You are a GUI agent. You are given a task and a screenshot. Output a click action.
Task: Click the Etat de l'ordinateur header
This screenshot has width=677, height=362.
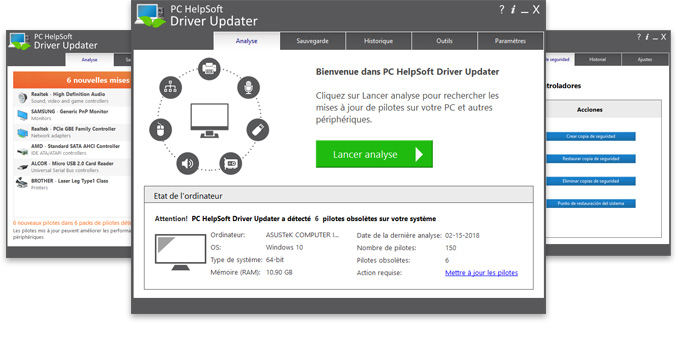click(338, 195)
